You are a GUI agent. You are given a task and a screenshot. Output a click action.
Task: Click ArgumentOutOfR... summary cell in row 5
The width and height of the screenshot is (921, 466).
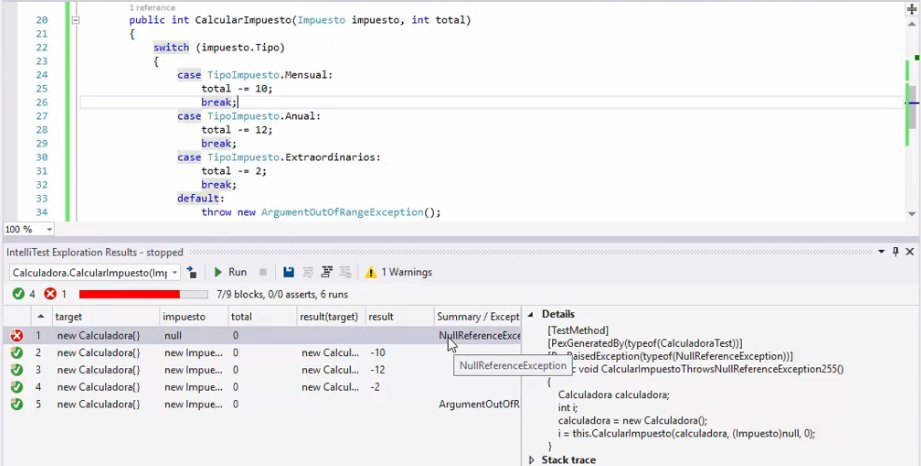tap(479, 404)
